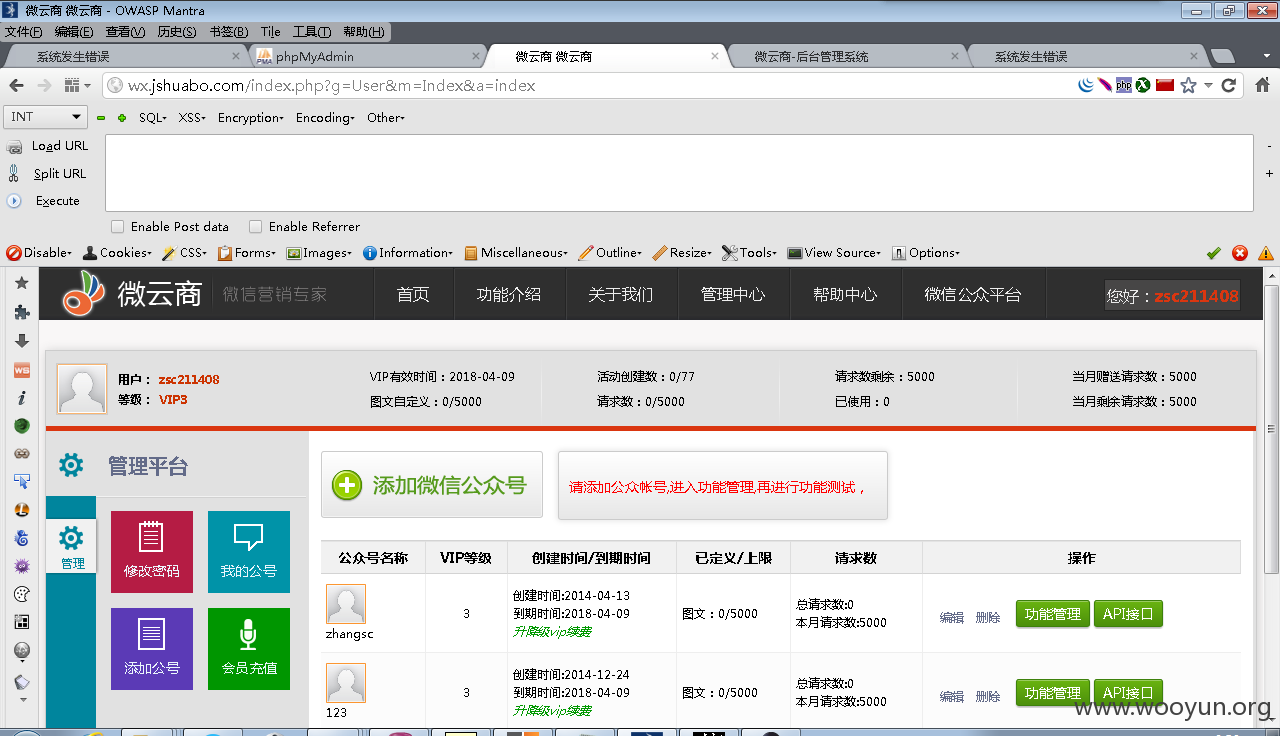
Task: Click 删除 link in the 123 row
Action: pos(988,696)
